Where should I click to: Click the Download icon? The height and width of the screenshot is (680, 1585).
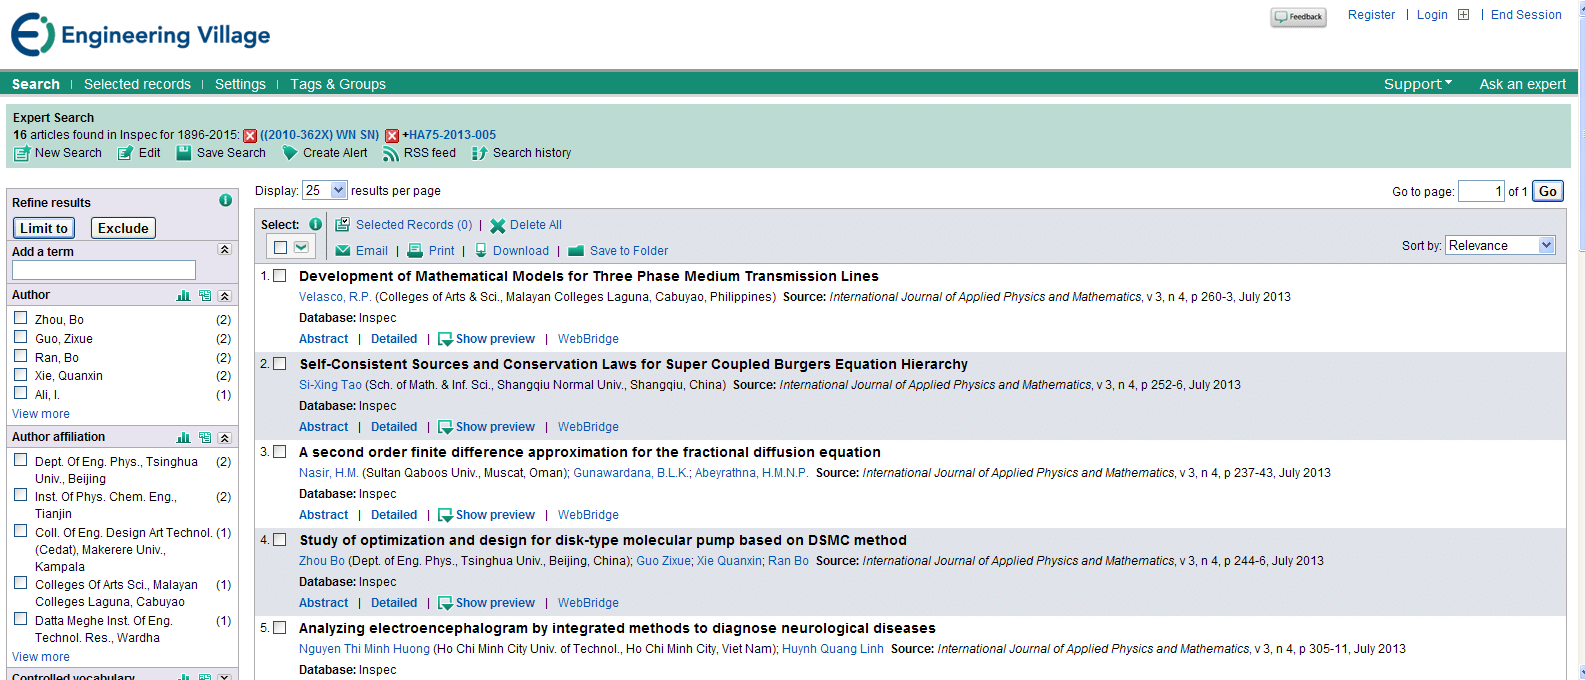click(x=481, y=251)
